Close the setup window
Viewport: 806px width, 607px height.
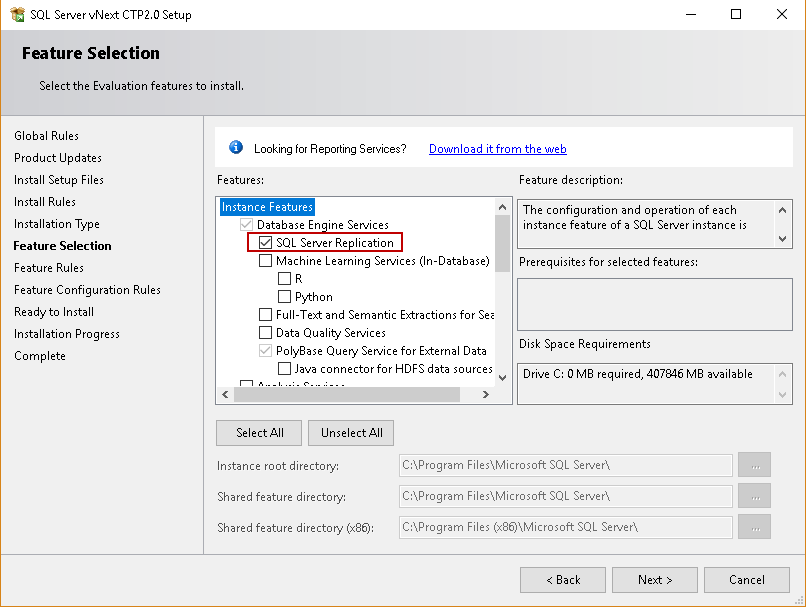tap(782, 14)
